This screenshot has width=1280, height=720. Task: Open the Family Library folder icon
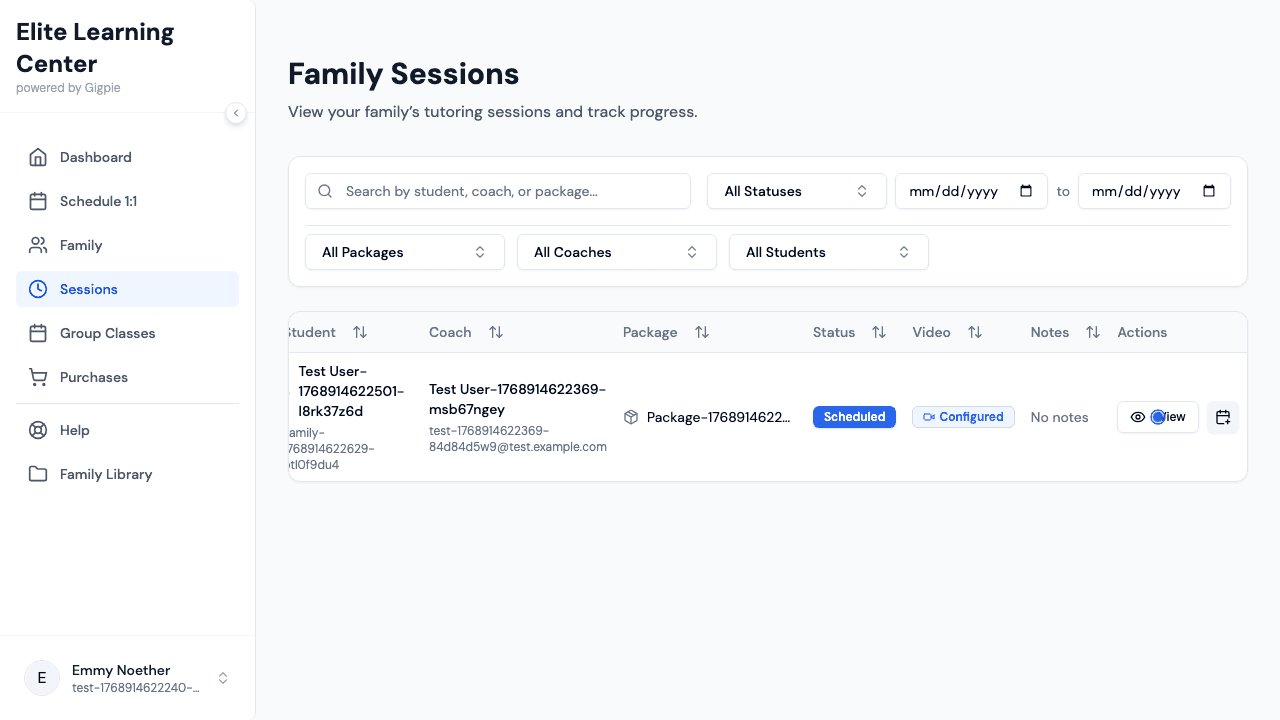point(38,474)
